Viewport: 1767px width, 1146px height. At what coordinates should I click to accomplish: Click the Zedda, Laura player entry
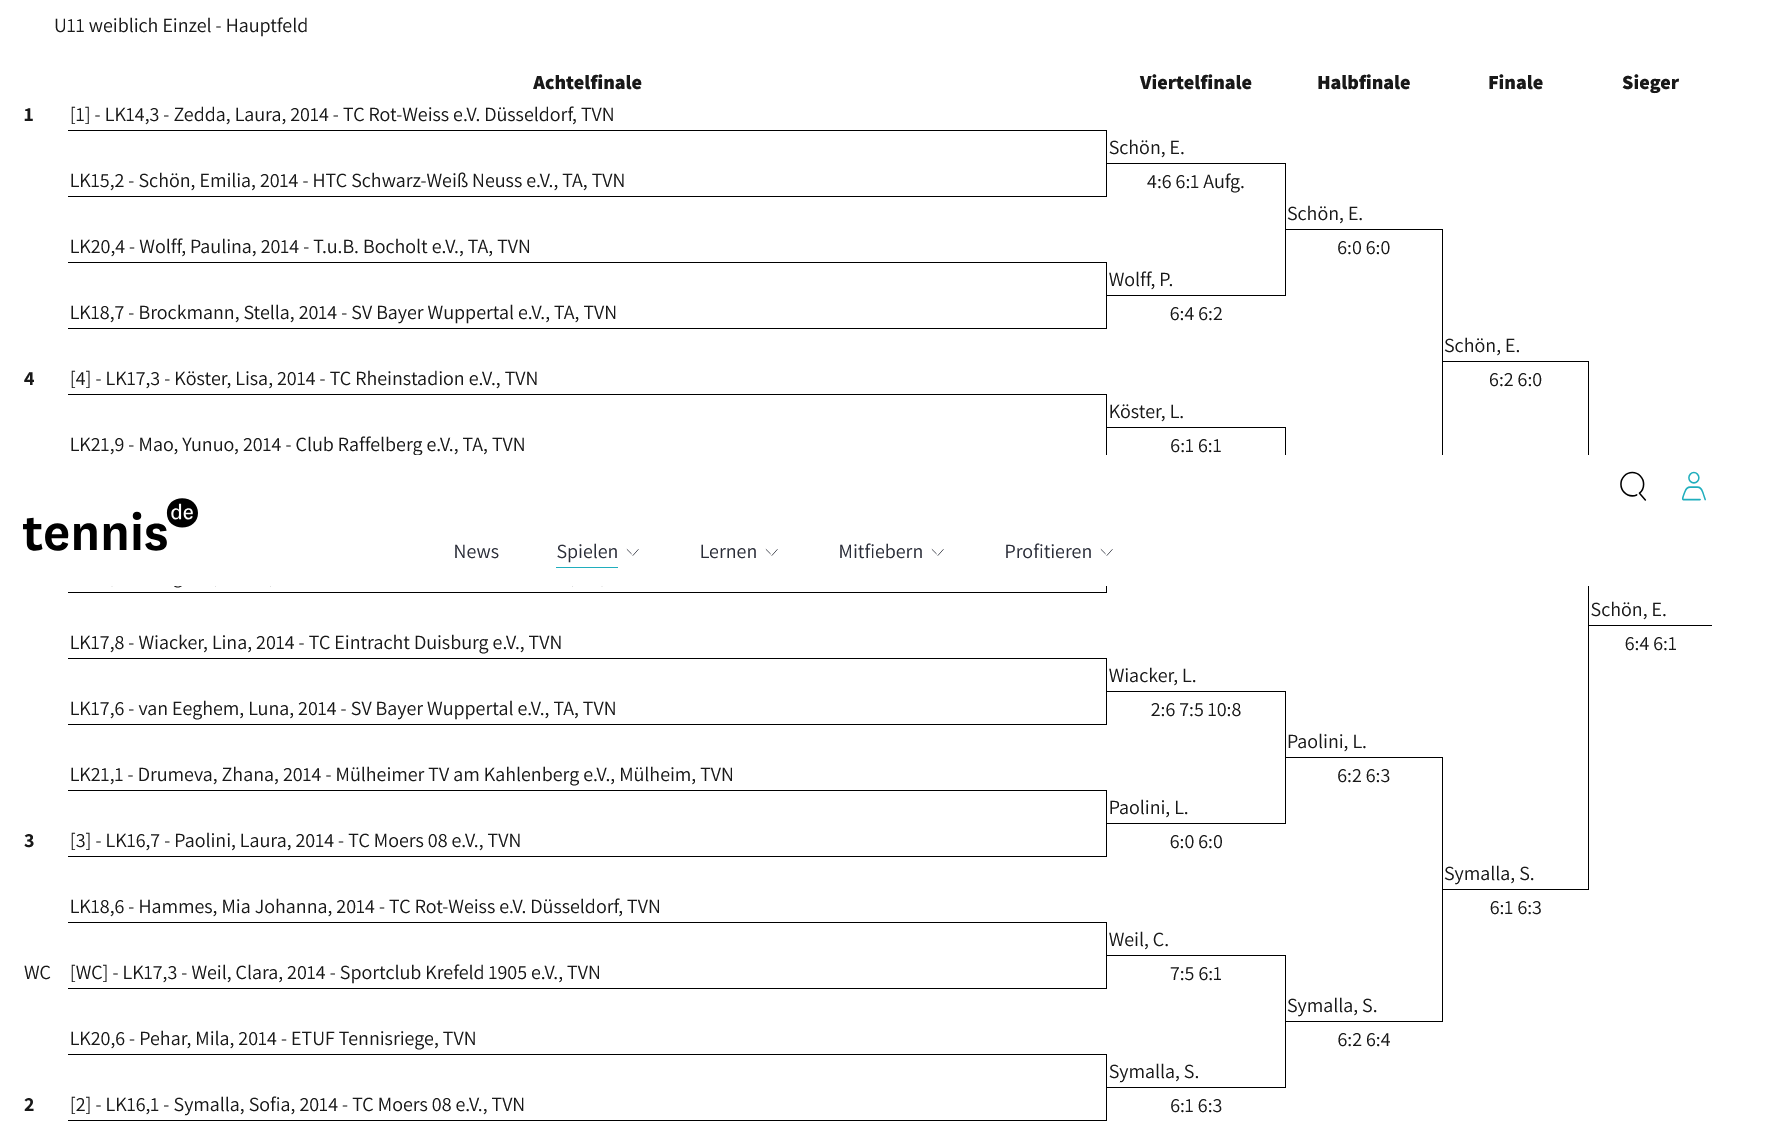[x=342, y=115]
